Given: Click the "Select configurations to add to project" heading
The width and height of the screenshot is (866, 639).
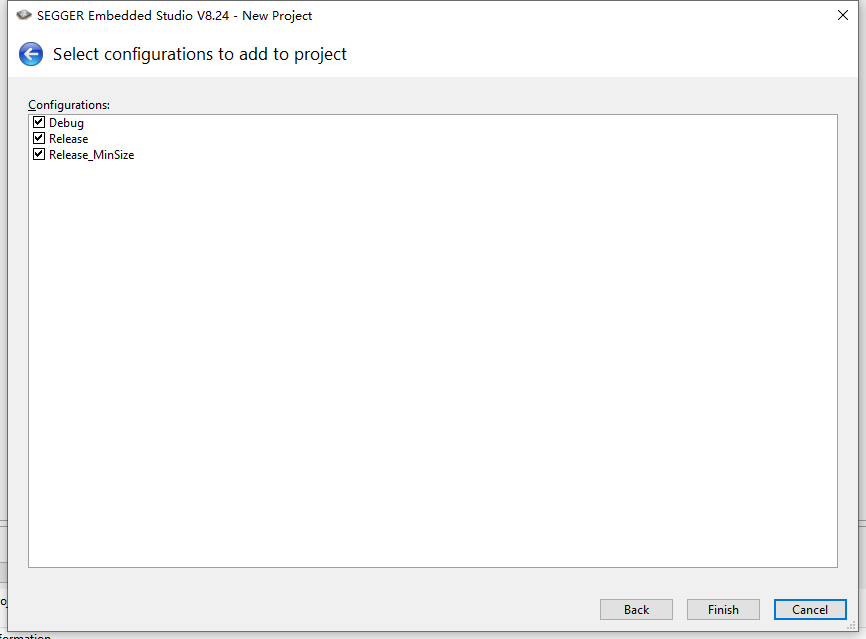Looking at the screenshot, I should (x=200, y=54).
